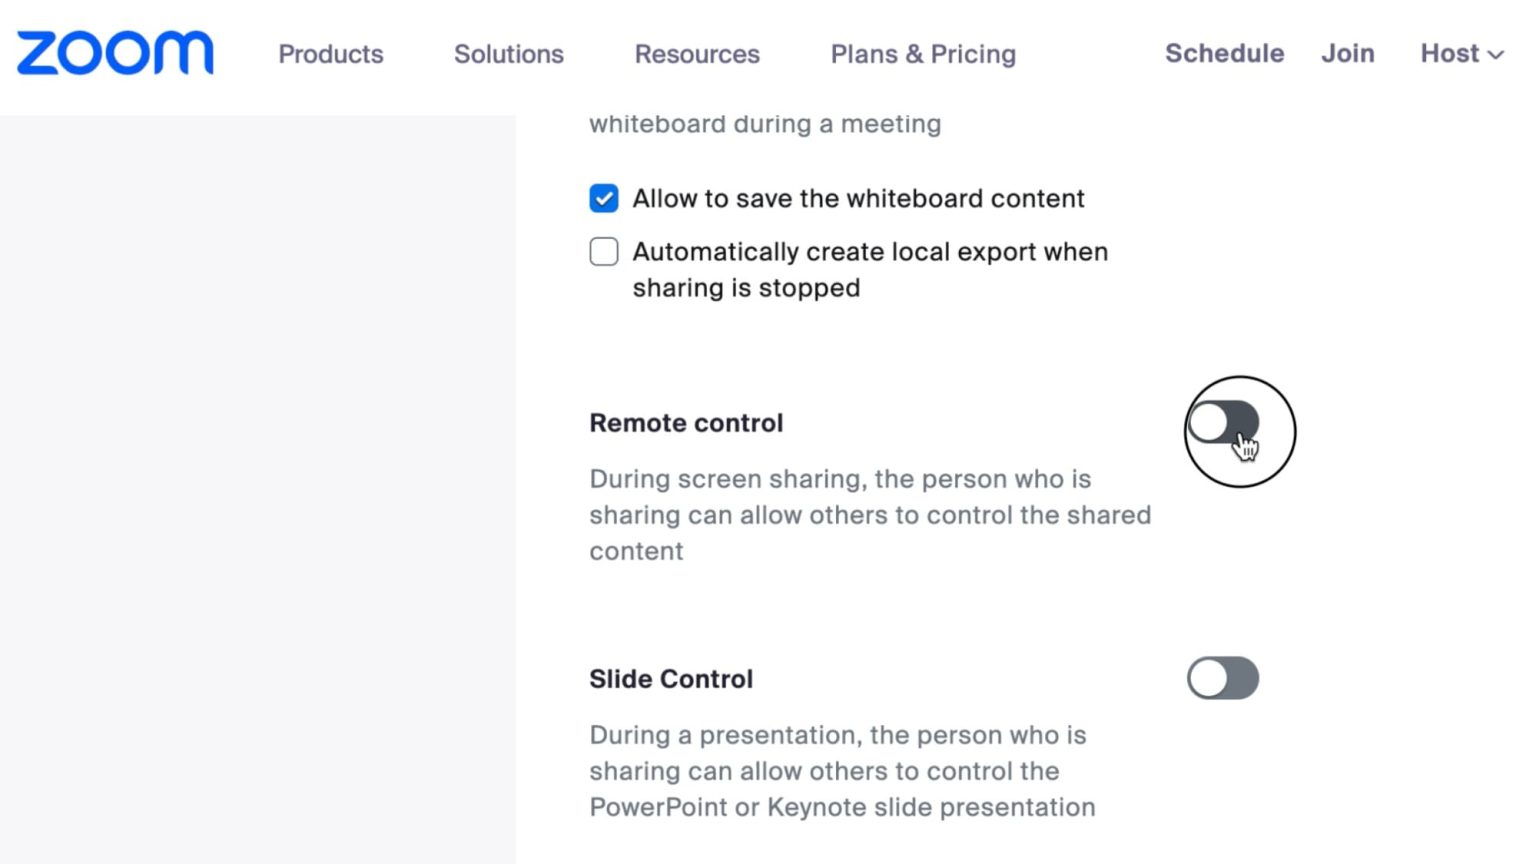Check 'Automatically create local export when sharing is stopped'
This screenshot has height=864, width=1536.
coord(604,252)
